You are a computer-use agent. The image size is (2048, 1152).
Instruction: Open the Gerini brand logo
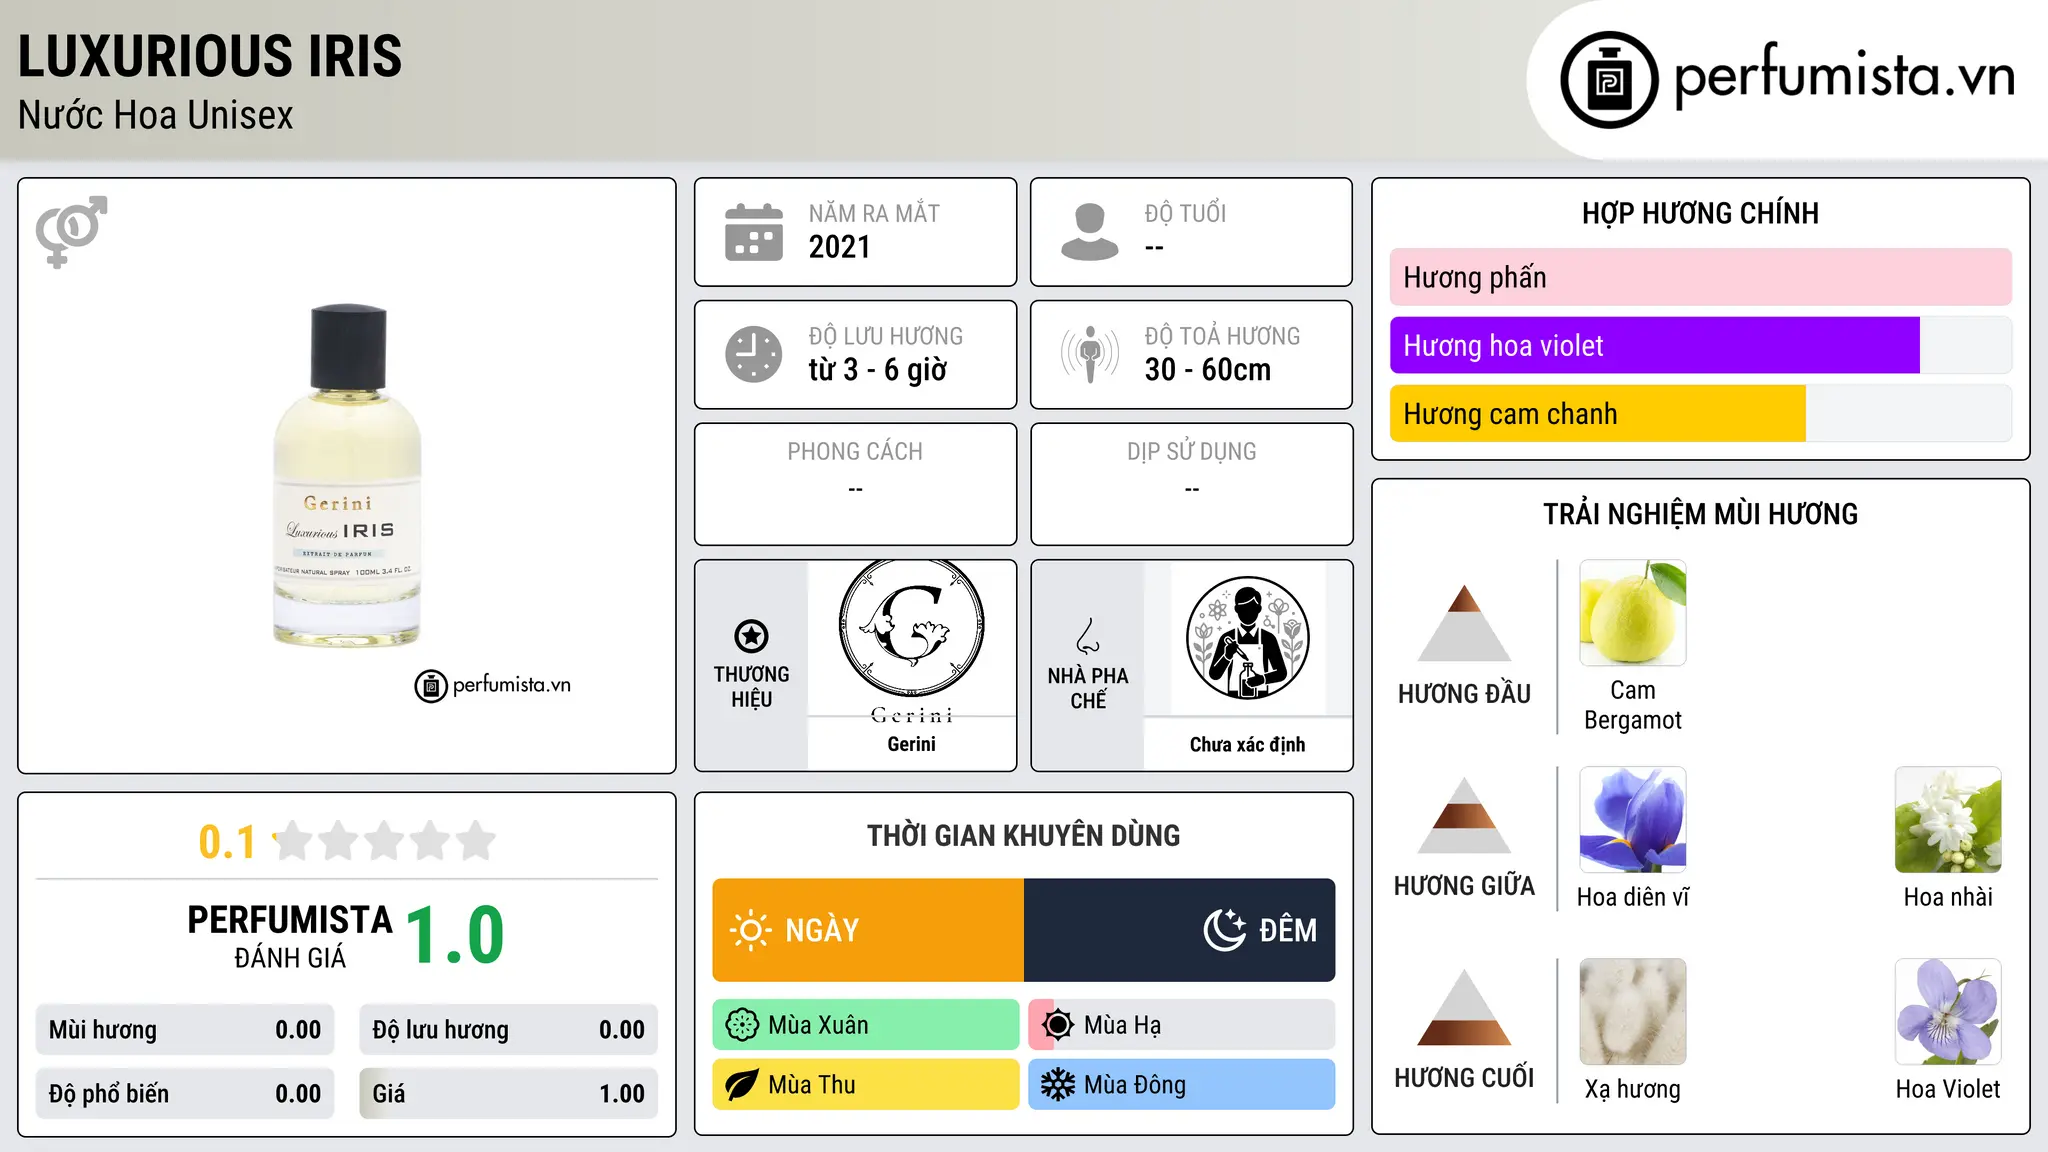911,640
